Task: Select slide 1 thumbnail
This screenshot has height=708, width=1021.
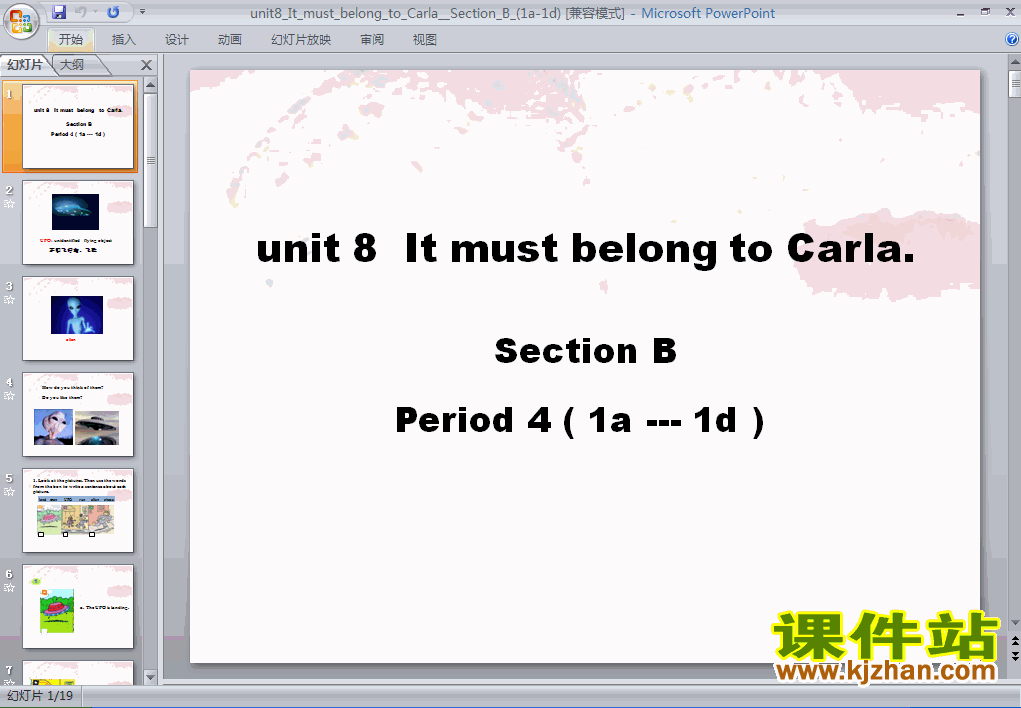Action: pyautogui.click(x=78, y=126)
